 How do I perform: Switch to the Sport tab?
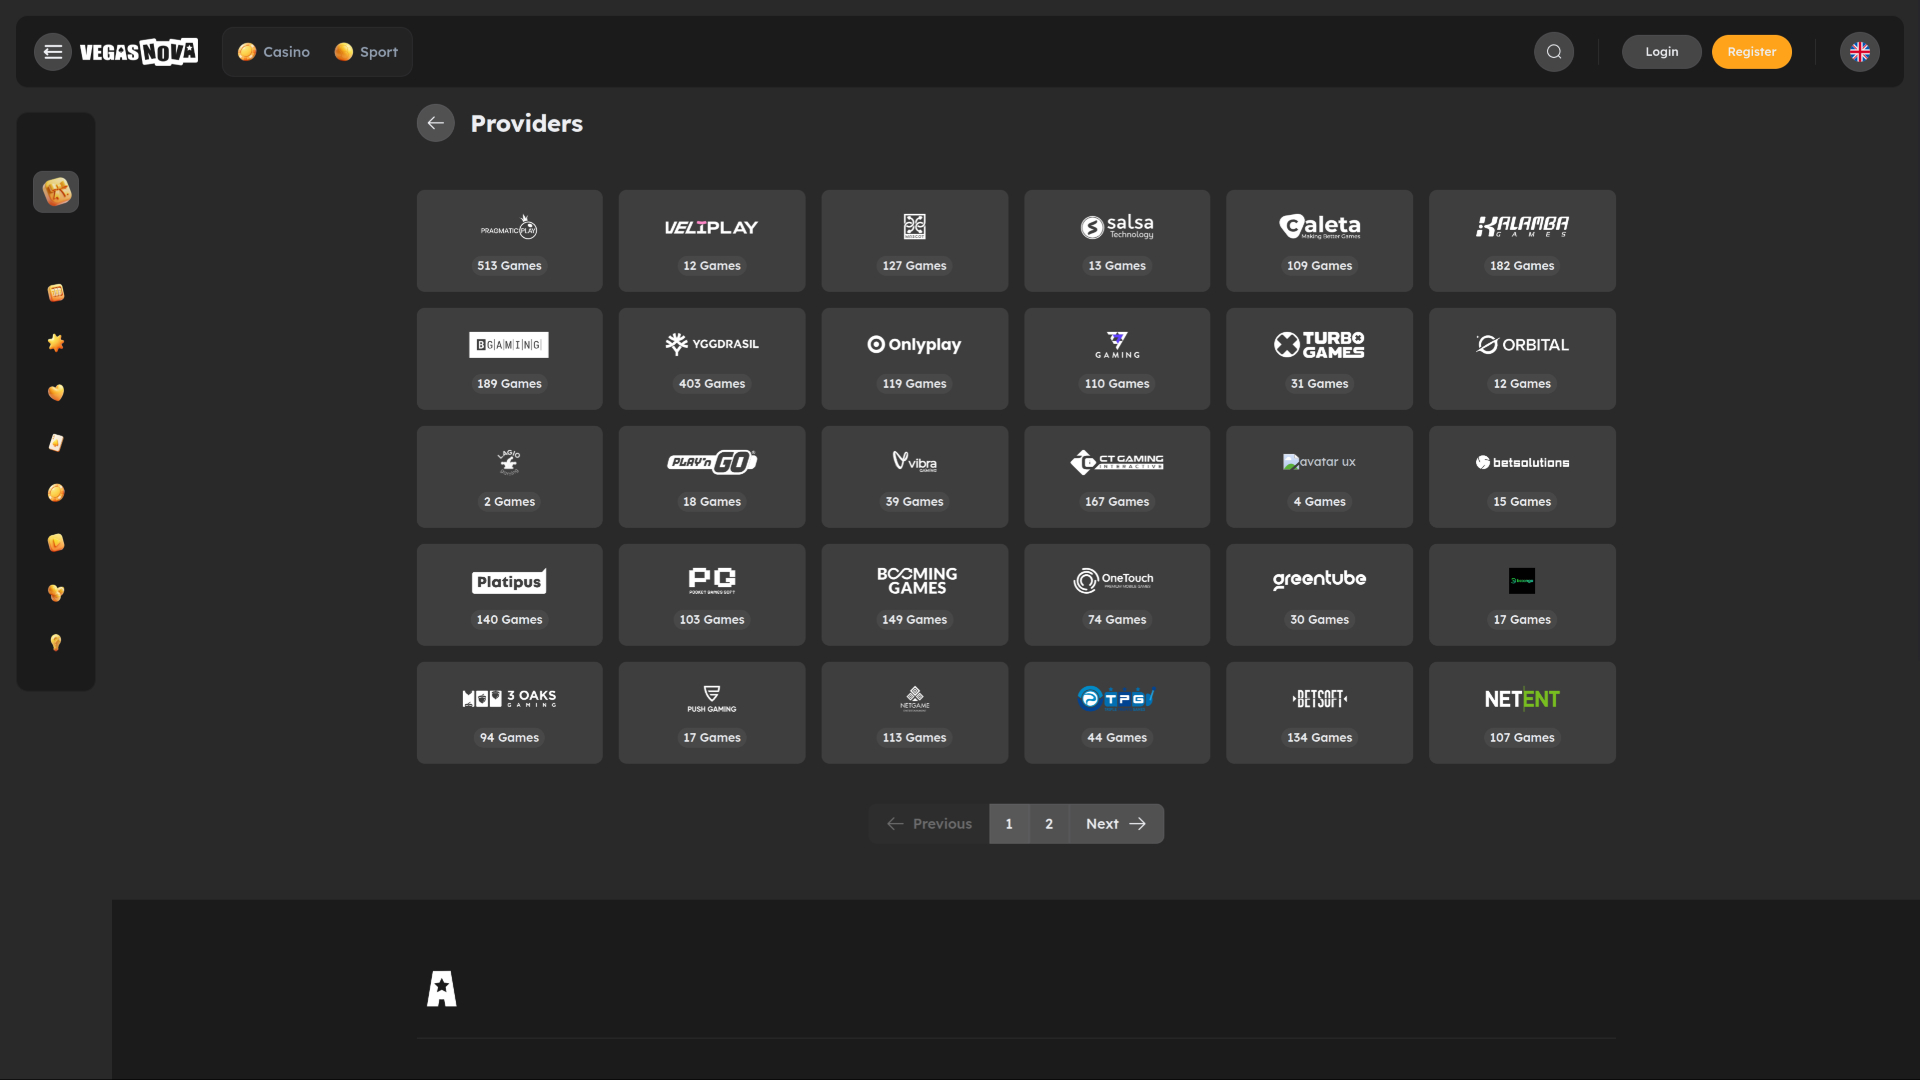(x=366, y=52)
